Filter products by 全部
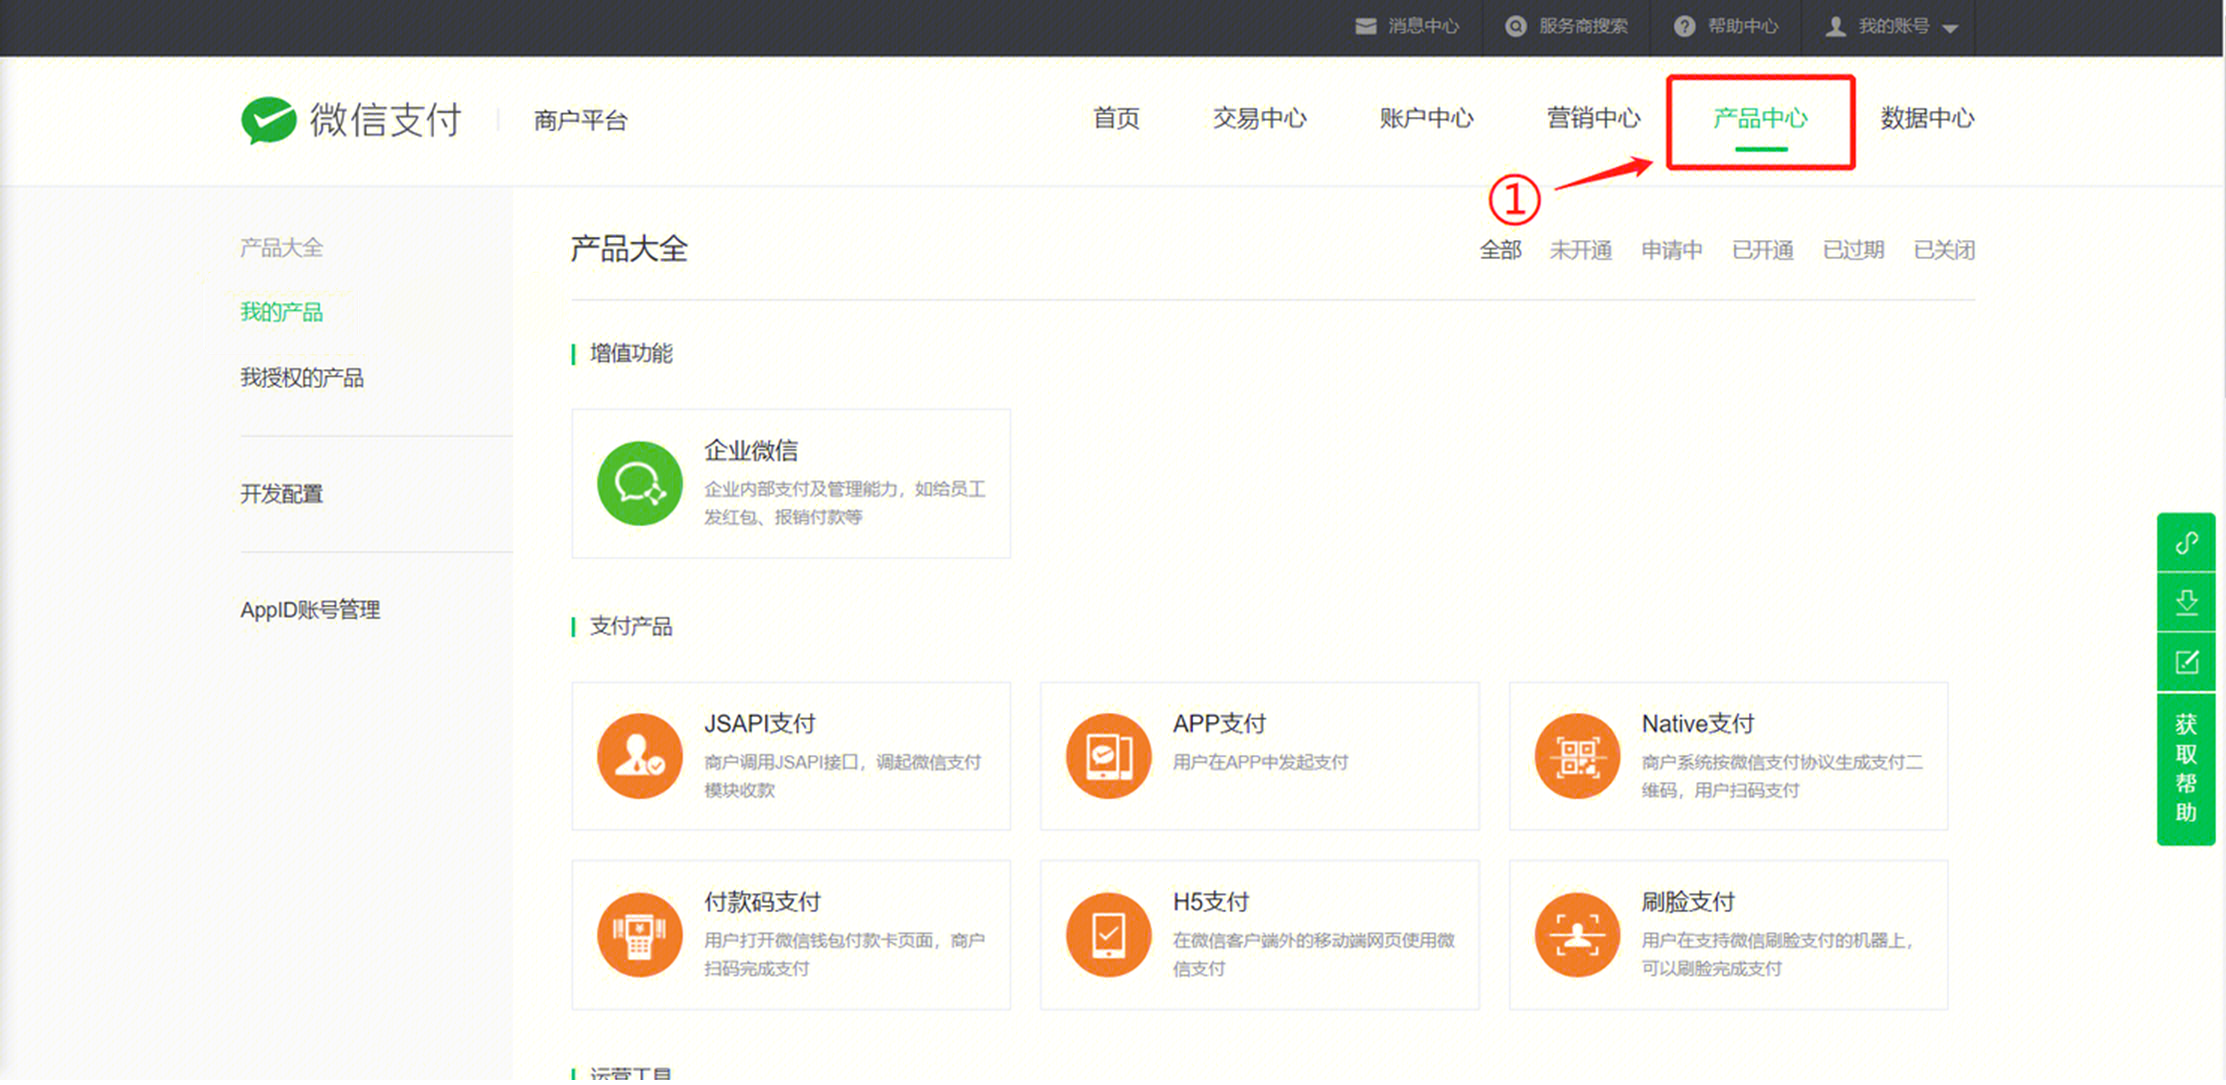 click(1501, 250)
